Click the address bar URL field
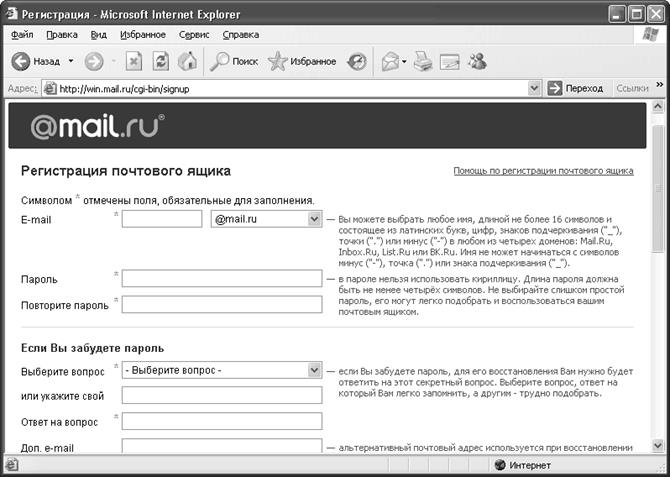670x477 pixels. [x=293, y=89]
